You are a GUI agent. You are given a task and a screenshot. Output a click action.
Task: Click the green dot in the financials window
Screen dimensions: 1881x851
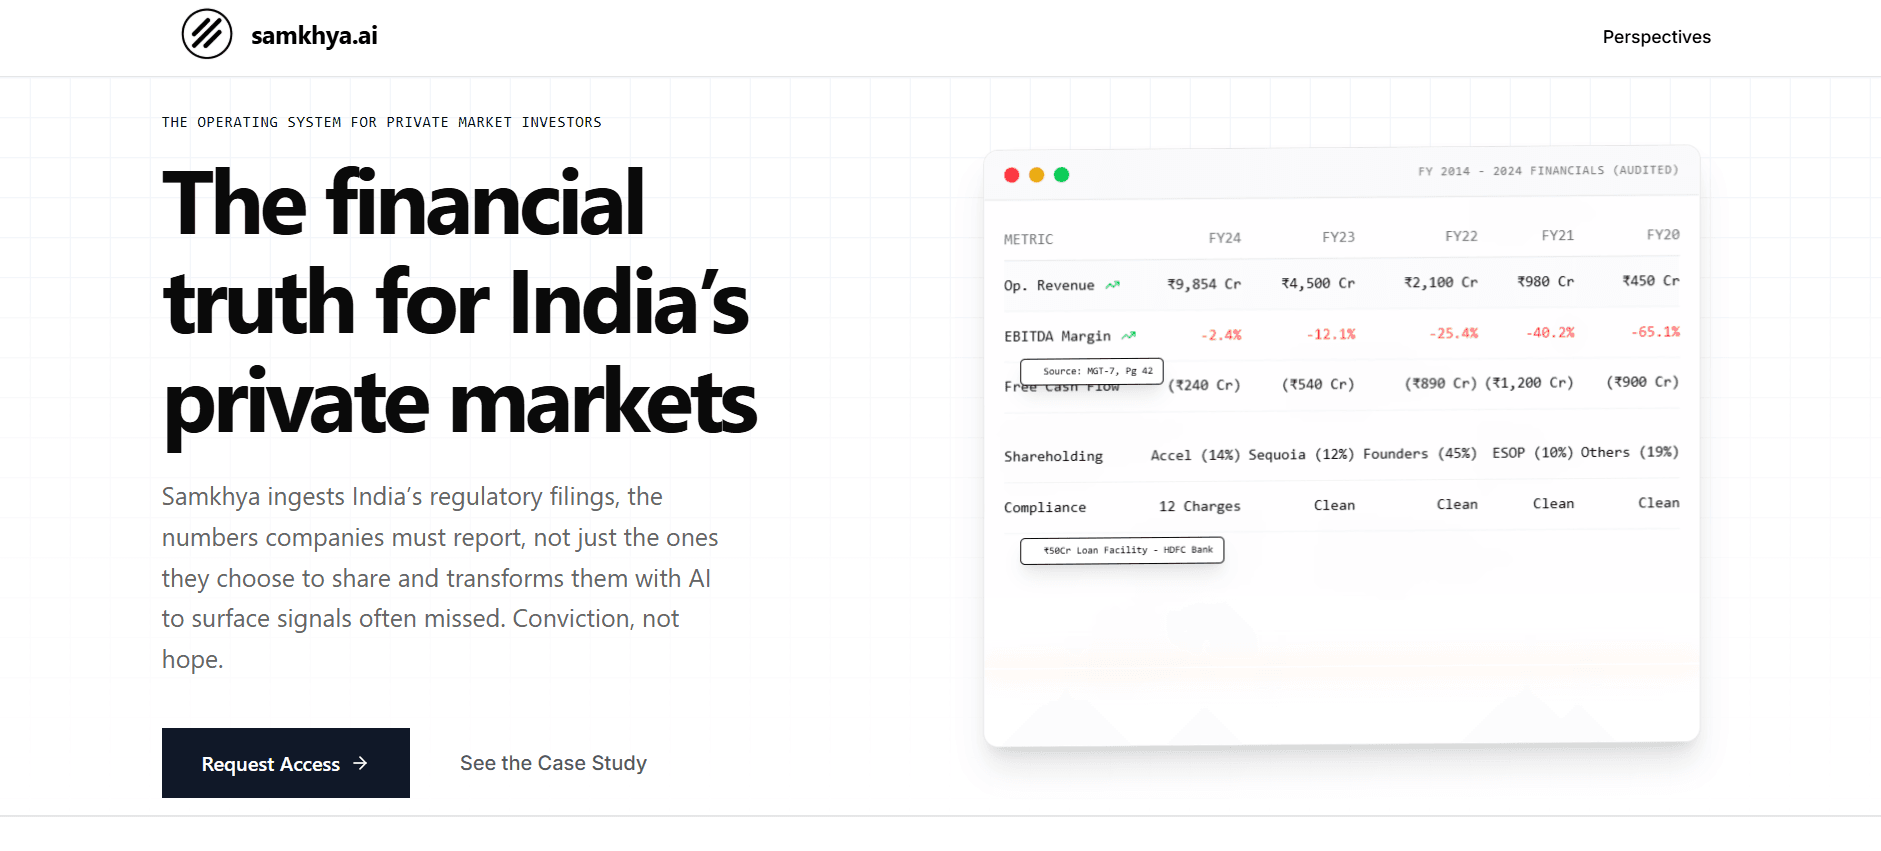pyautogui.click(x=1062, y=175)
